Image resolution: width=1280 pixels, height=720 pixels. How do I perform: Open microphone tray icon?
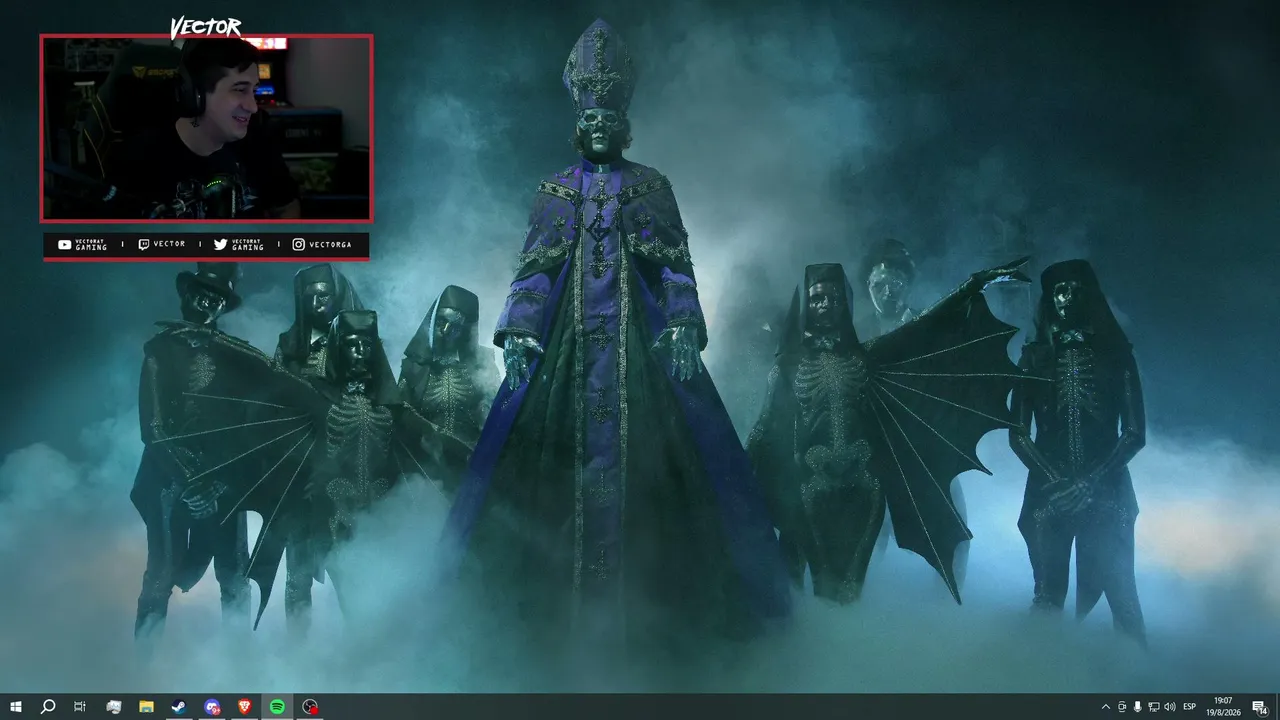point(1138,706)
